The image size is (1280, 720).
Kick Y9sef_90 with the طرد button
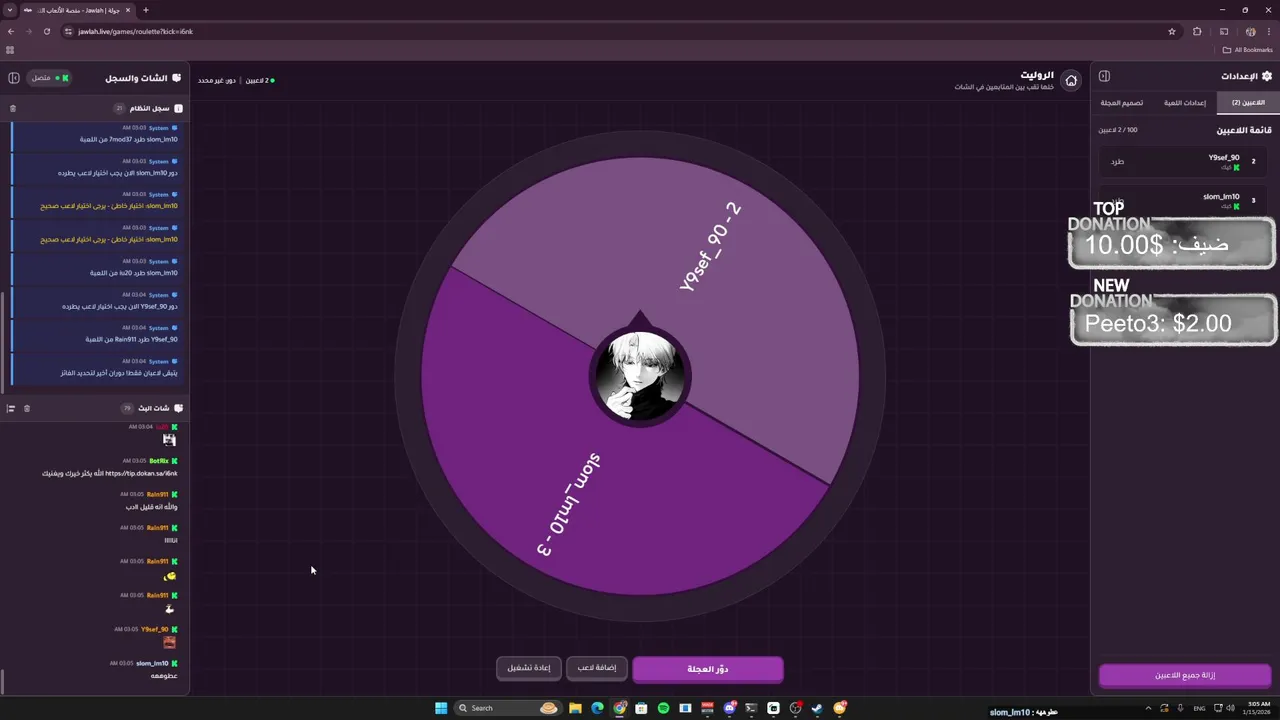[1117, 161]
